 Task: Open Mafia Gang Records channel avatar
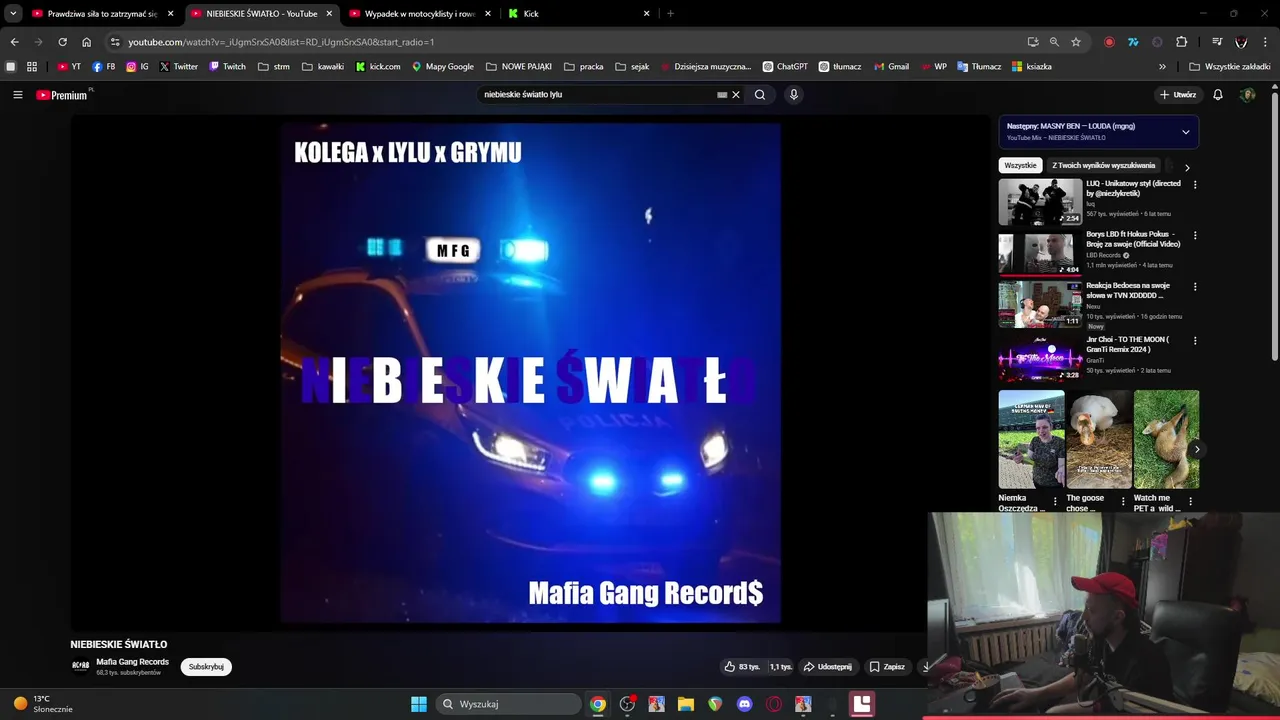tap(80, 666)
